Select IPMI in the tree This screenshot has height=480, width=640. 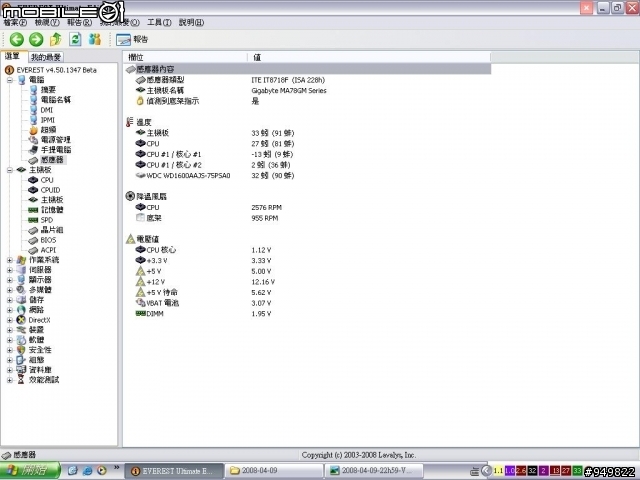(x=48, y=120)
